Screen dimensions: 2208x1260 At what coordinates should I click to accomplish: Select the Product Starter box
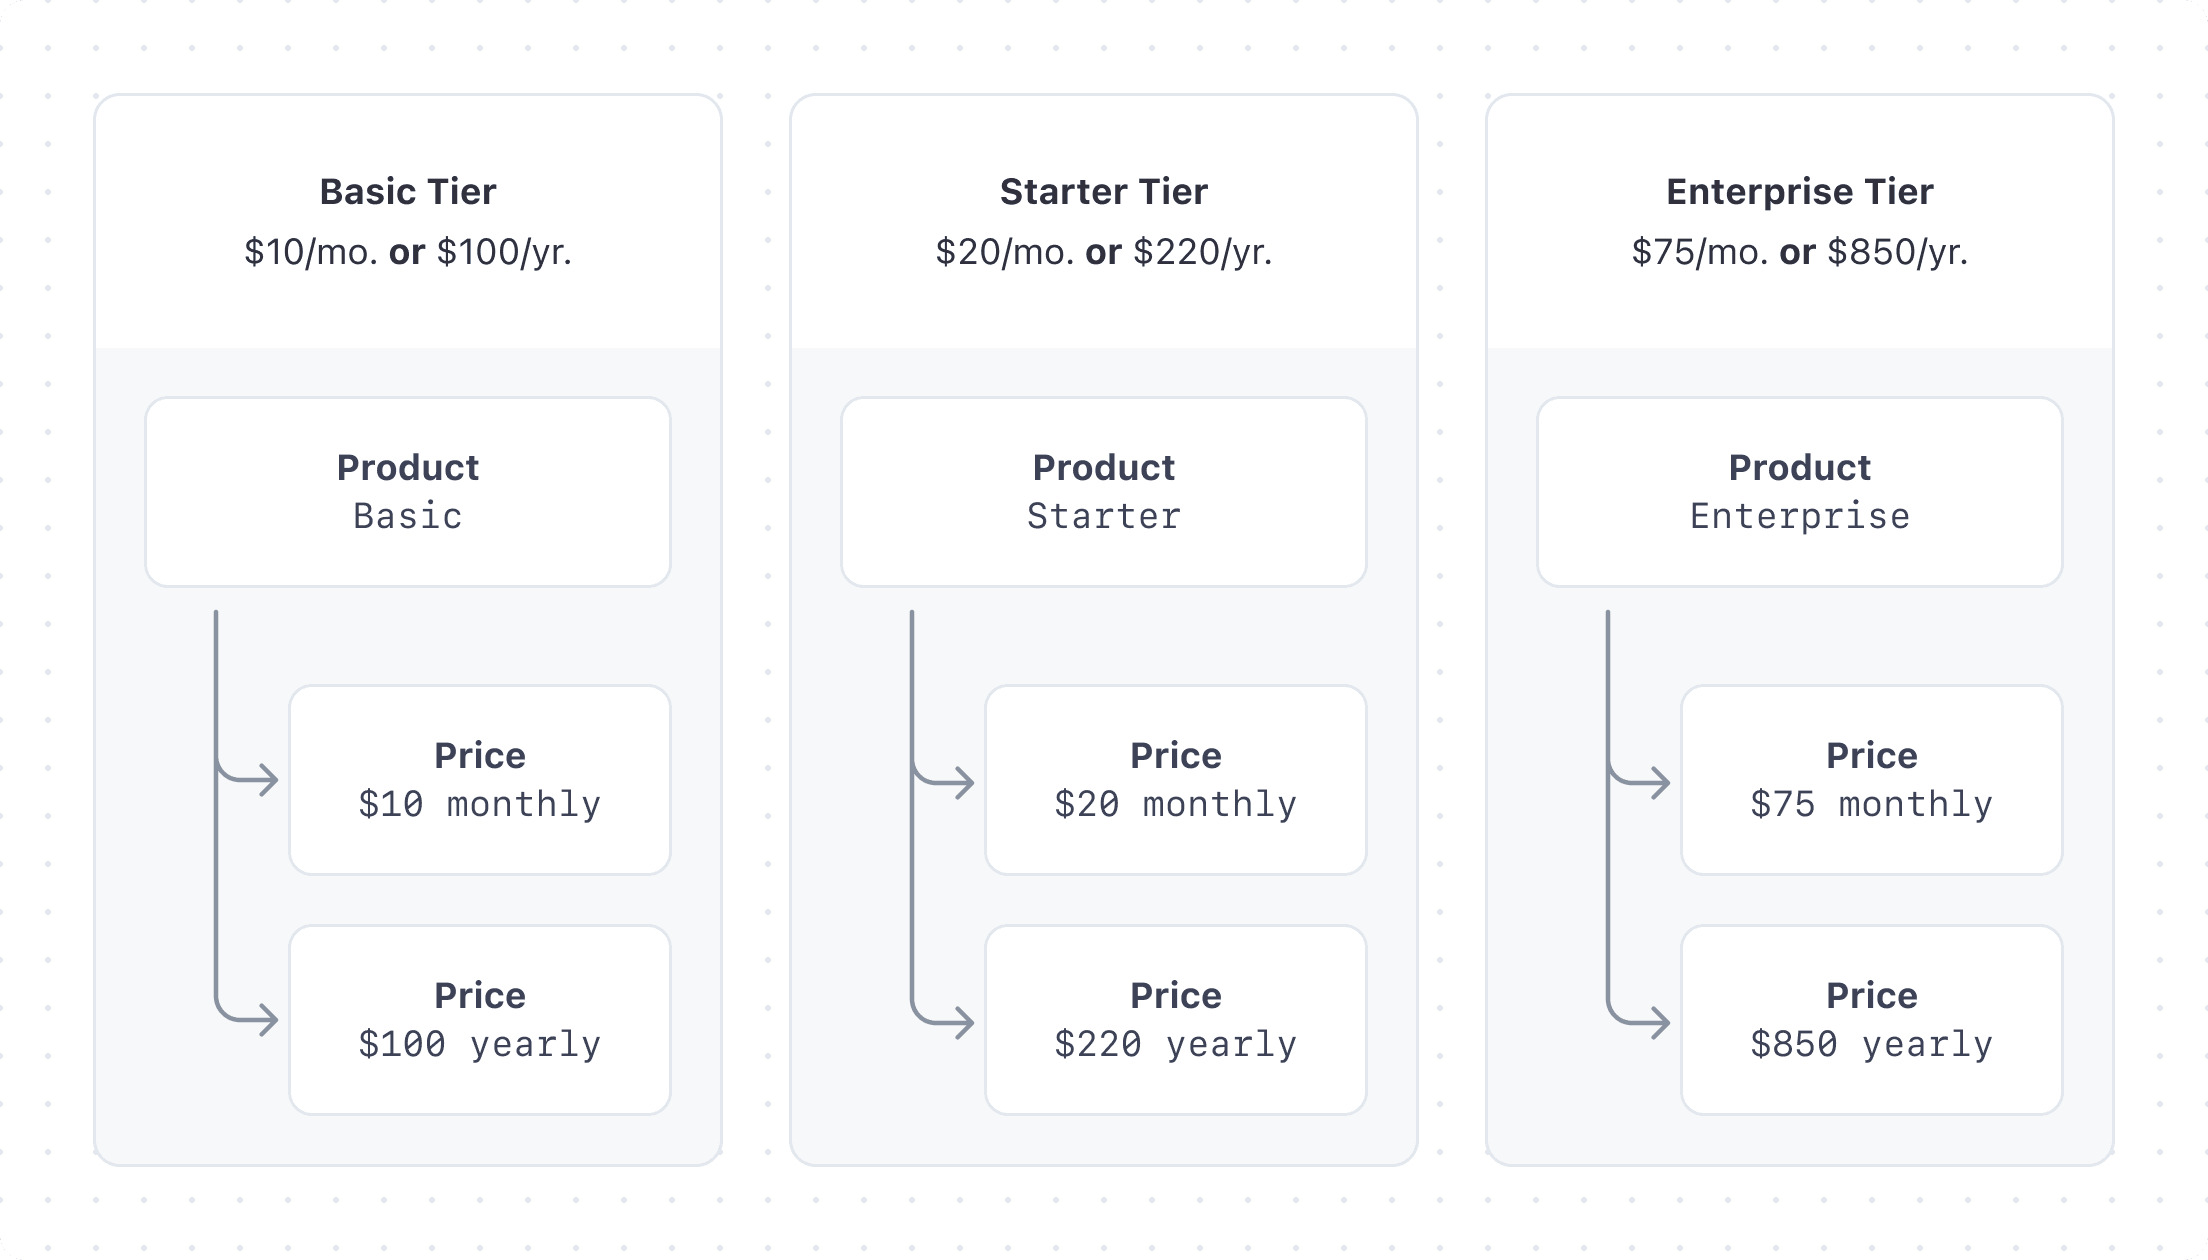point(1104,492)
